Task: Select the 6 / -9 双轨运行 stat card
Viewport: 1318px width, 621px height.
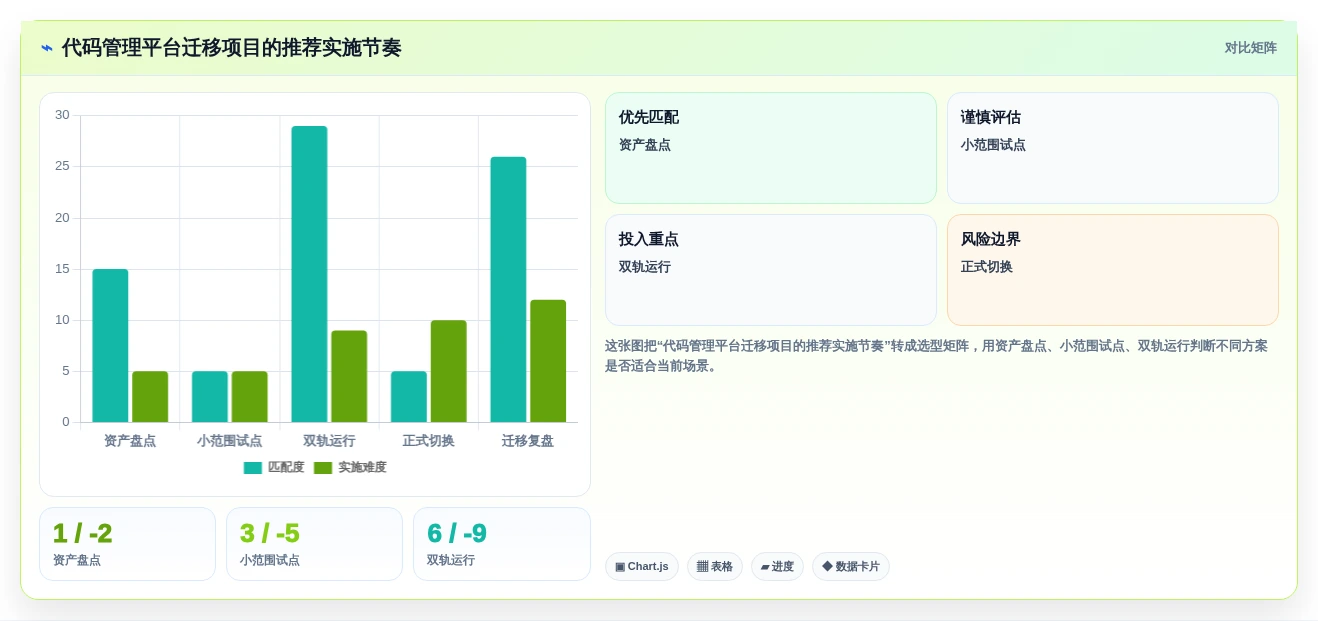Action: click(501, 544)
